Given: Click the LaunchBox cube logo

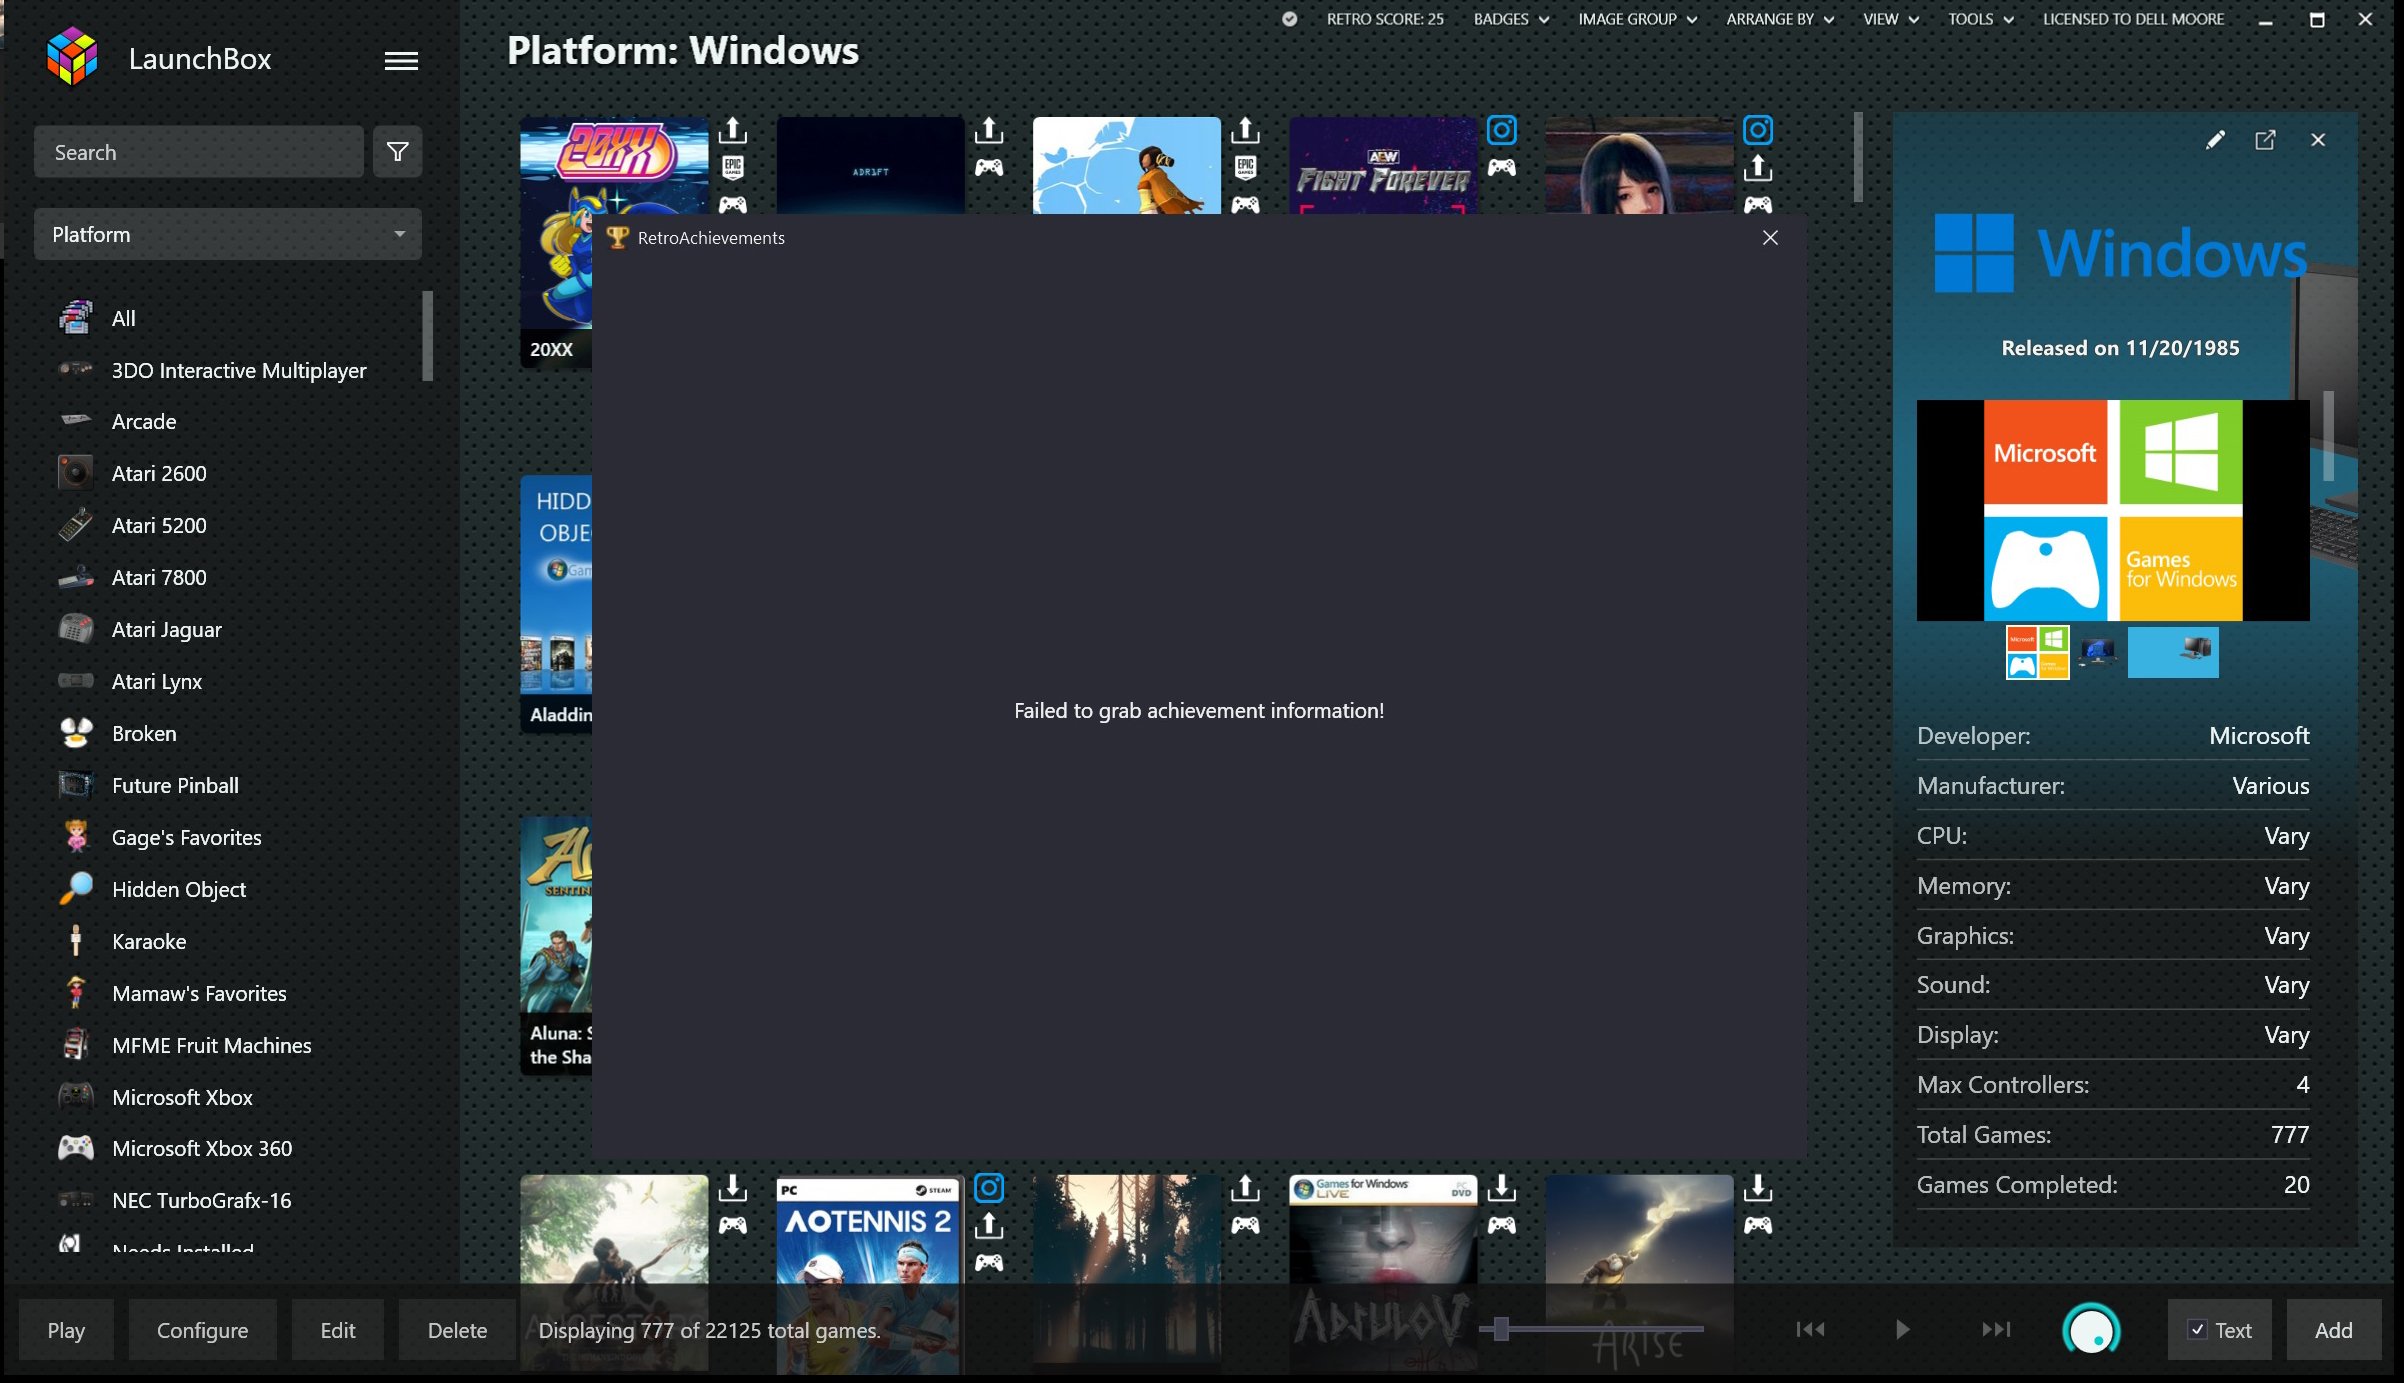Looking at the screenshot, I should [x=72, y=57].
